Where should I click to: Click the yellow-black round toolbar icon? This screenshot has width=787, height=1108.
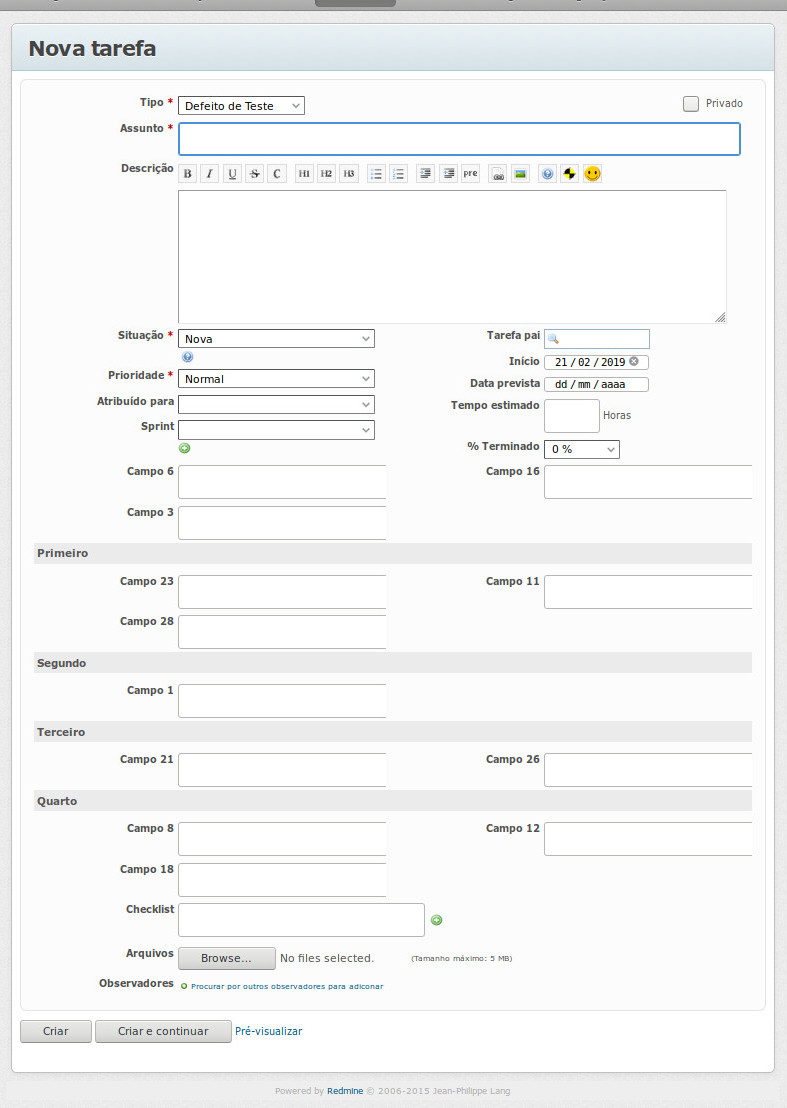569,174
